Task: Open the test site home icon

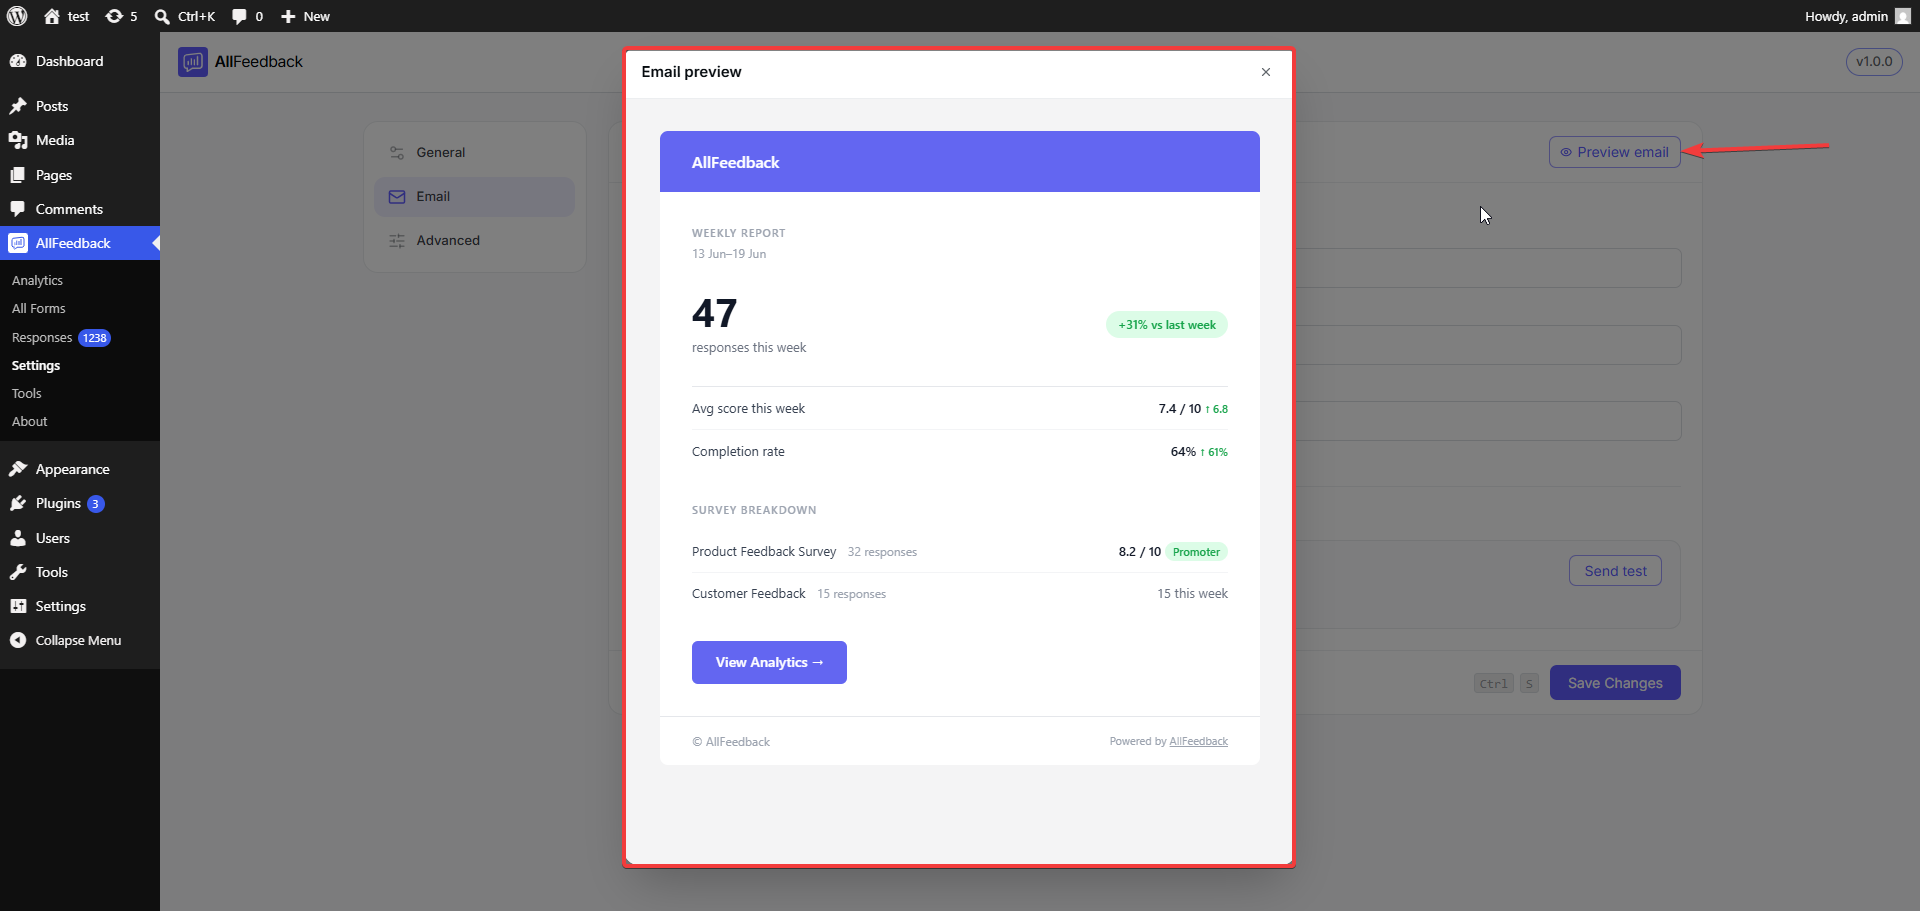Action: pos(52,16)
